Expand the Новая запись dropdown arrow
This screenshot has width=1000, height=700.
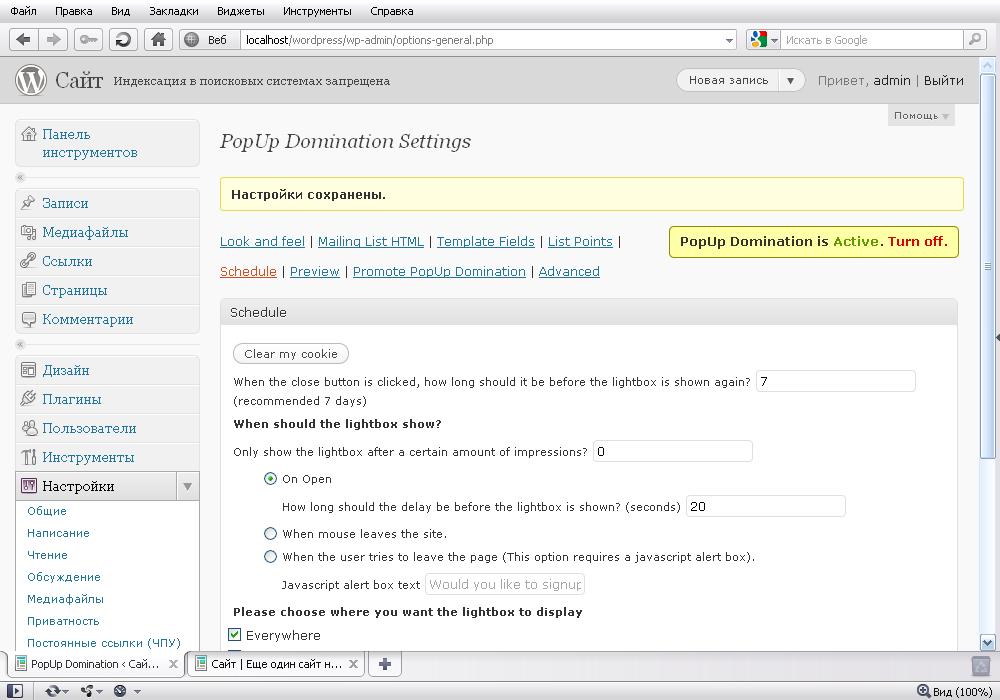click(791, 80)
